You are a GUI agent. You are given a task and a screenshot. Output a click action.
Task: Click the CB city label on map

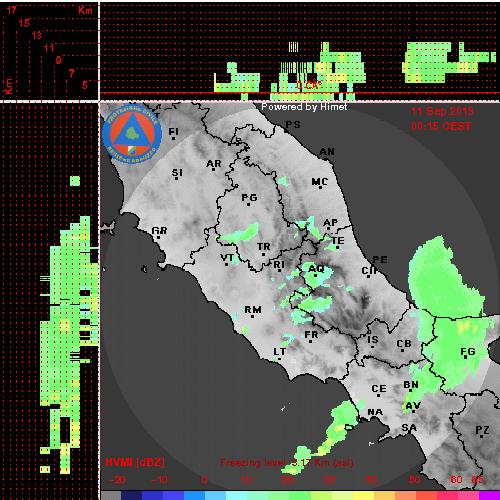tap(404, 344)
